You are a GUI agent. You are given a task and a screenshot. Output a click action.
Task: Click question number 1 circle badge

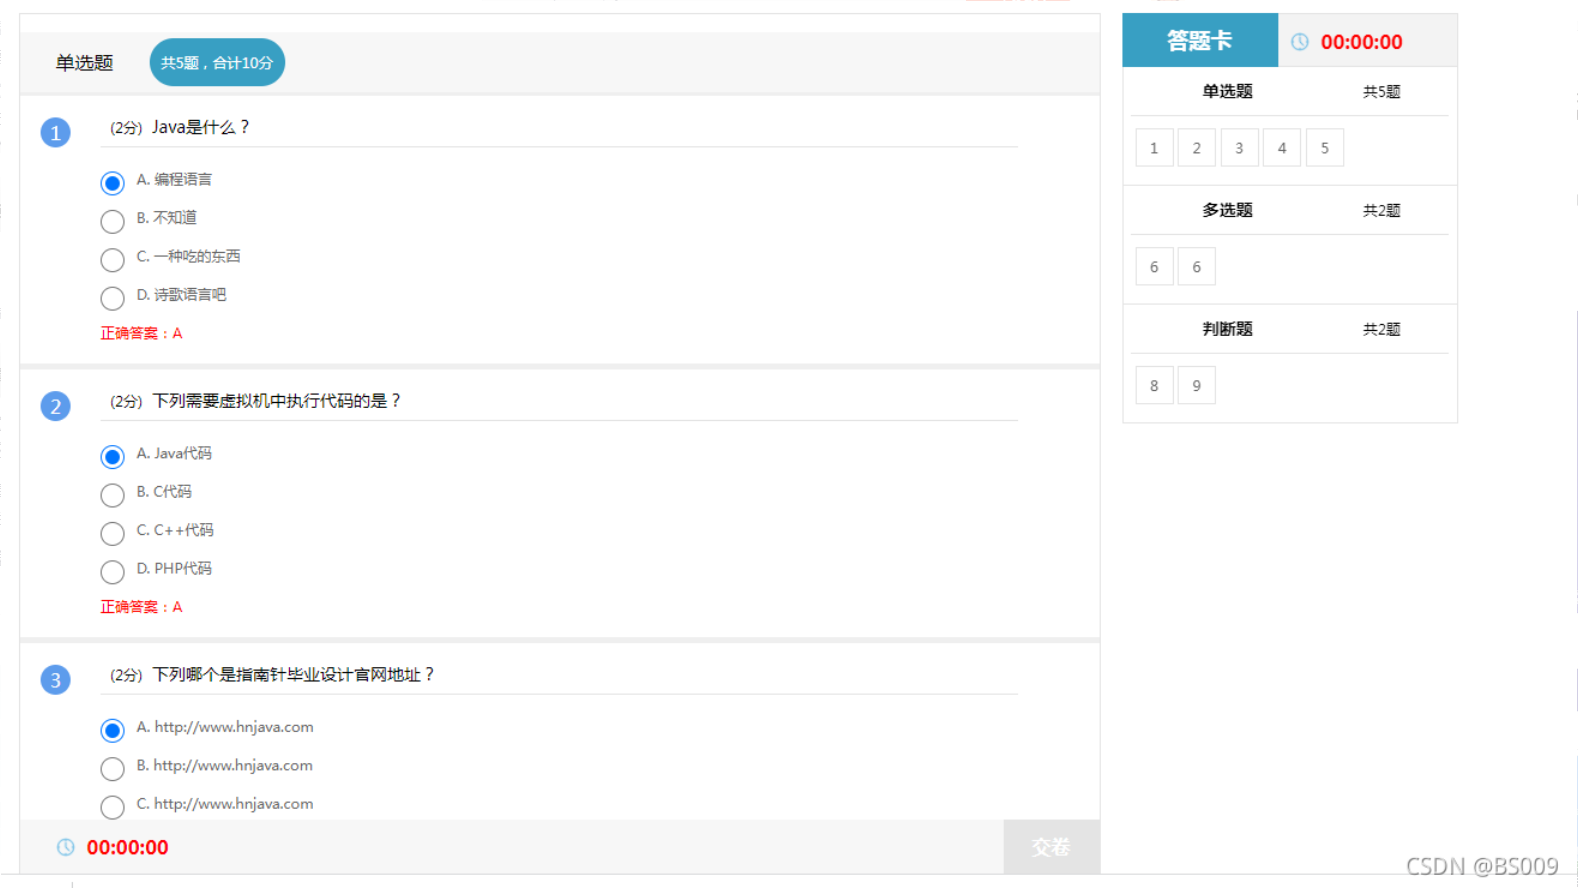[56, 132]
